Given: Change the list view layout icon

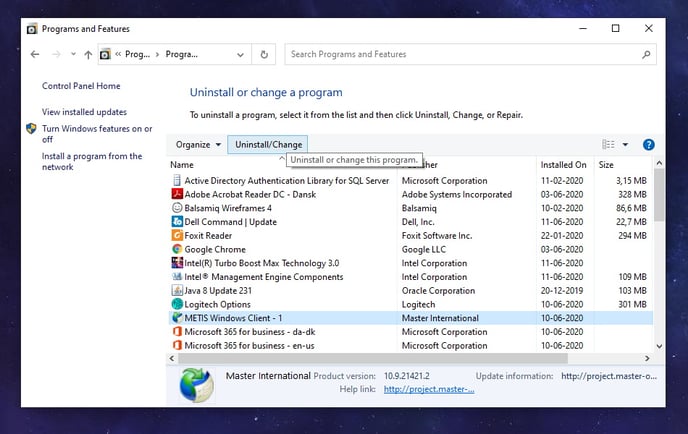Looking at the screenshot, I should click(608, 144).
